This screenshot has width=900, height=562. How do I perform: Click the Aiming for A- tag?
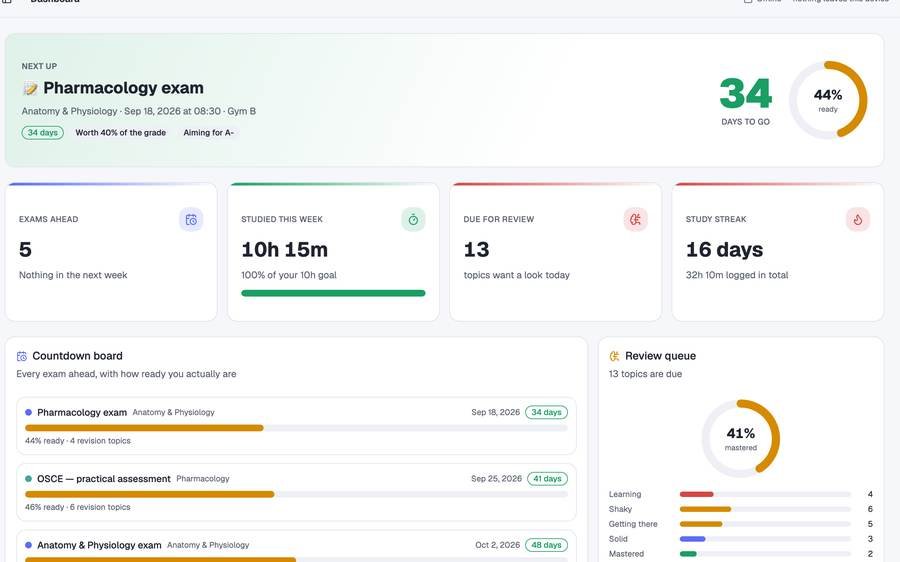pos(208,133)
